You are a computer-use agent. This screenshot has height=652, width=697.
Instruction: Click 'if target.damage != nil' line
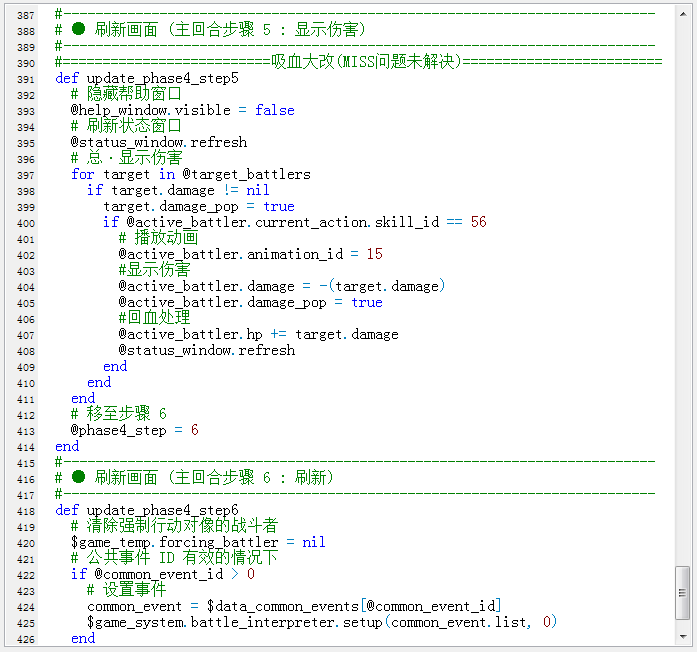[178, 190]
